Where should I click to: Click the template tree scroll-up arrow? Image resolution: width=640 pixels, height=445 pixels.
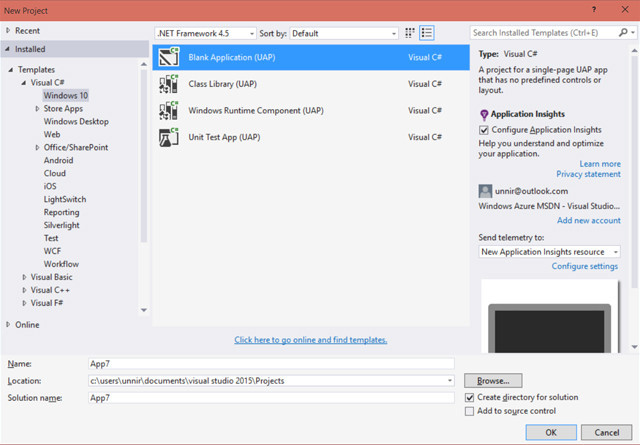[x=144, y=64]
